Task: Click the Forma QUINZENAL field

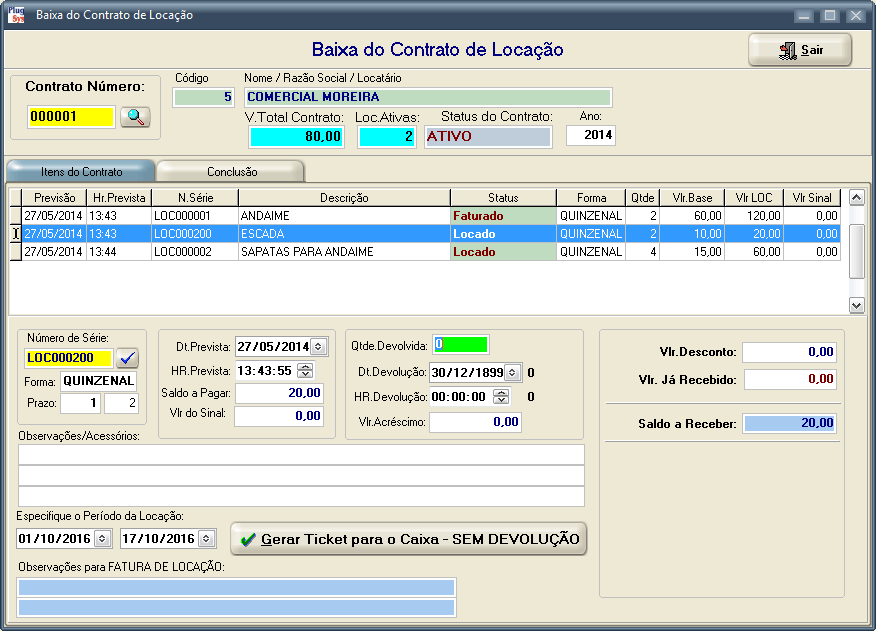Action: 98,381
